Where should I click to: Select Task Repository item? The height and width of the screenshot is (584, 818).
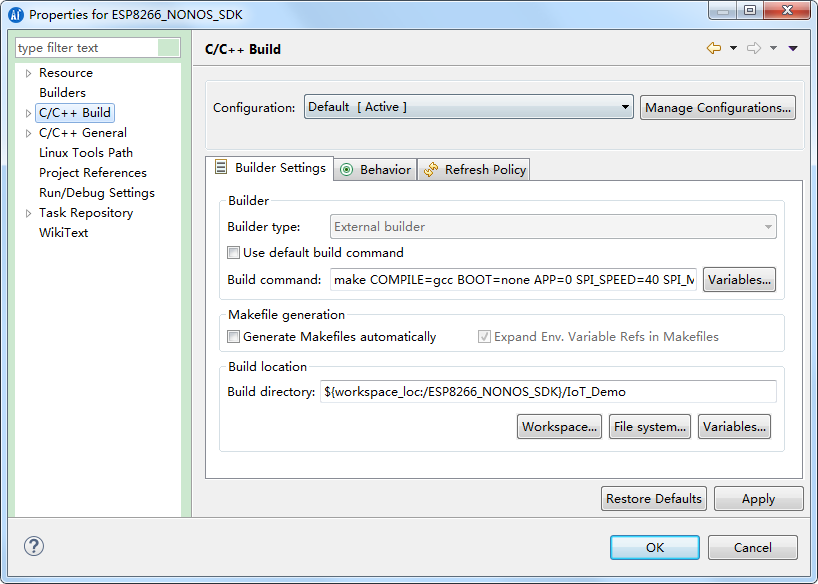click(86, 213)
